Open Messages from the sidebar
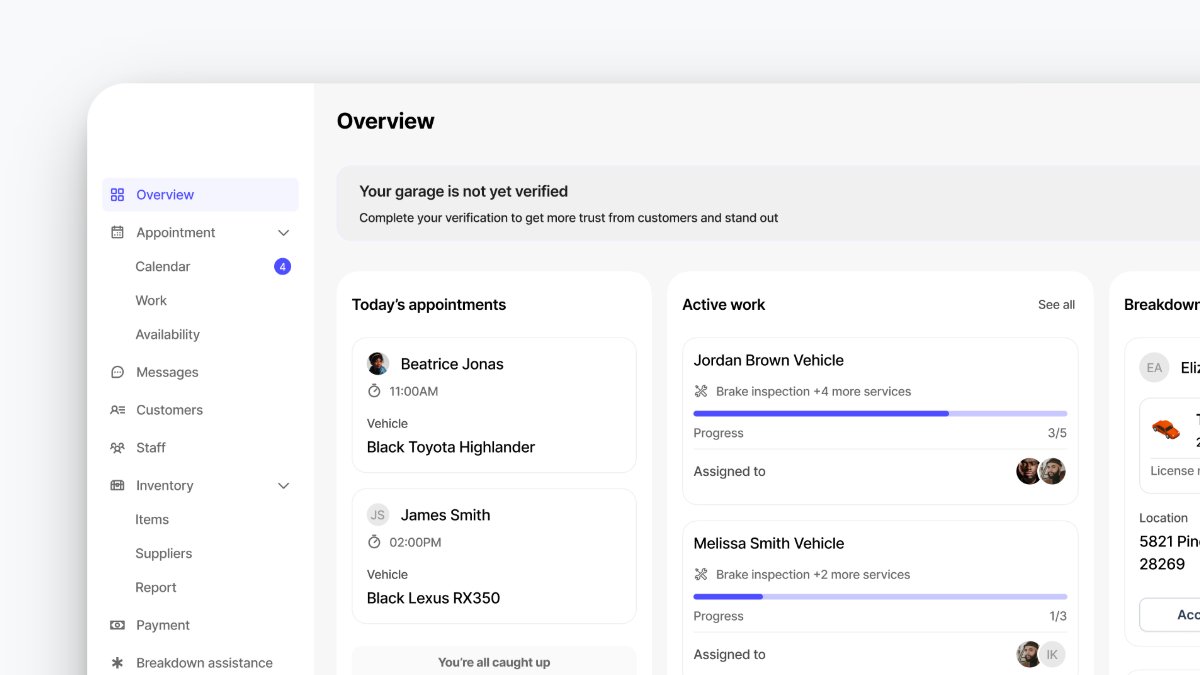This screenshot has height=675, width=1200. tap(167, 372)
